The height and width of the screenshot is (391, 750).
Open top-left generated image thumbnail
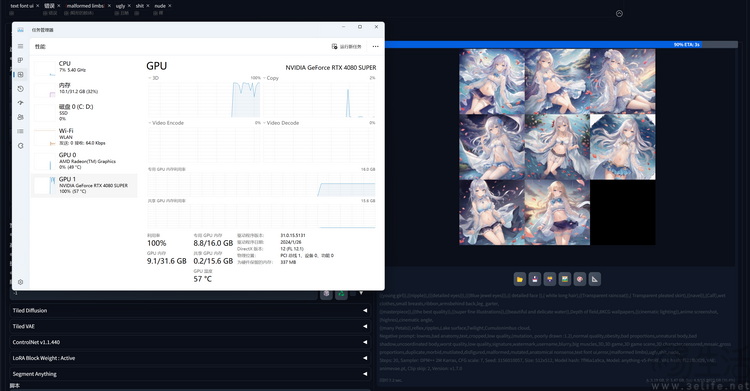pyautogui.click(x=492, y=81)
